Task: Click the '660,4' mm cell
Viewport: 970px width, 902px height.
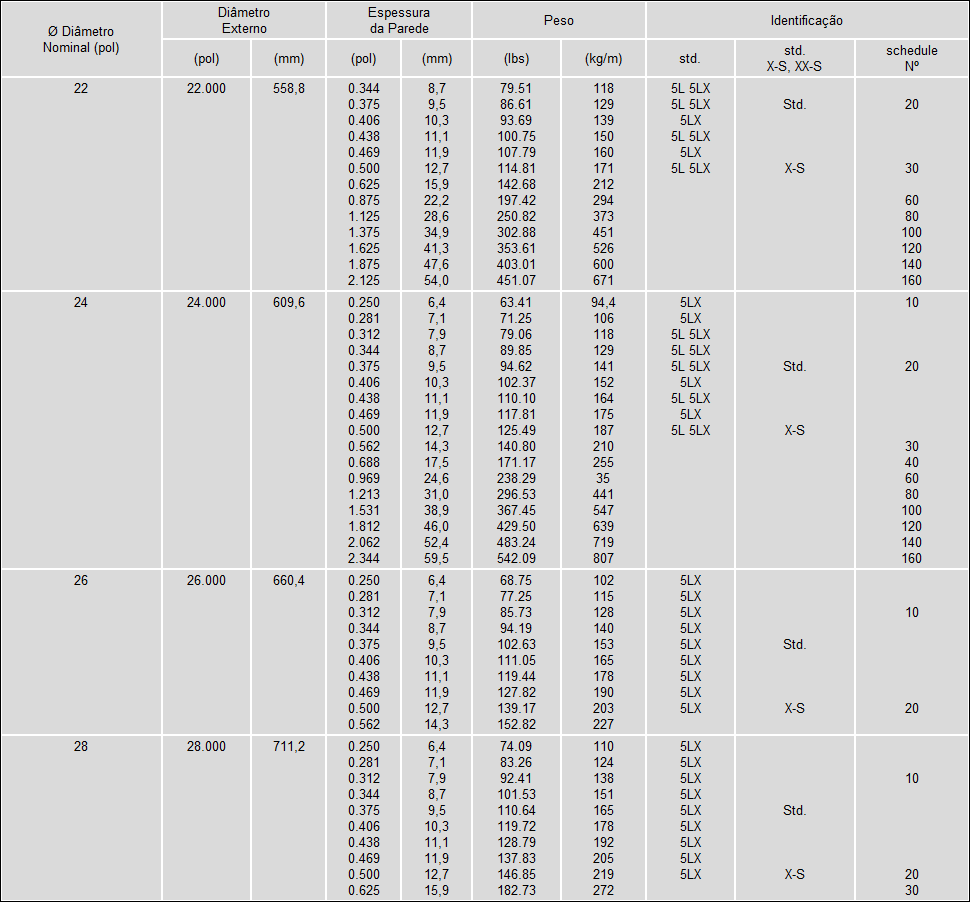Action: coord(289,580)
